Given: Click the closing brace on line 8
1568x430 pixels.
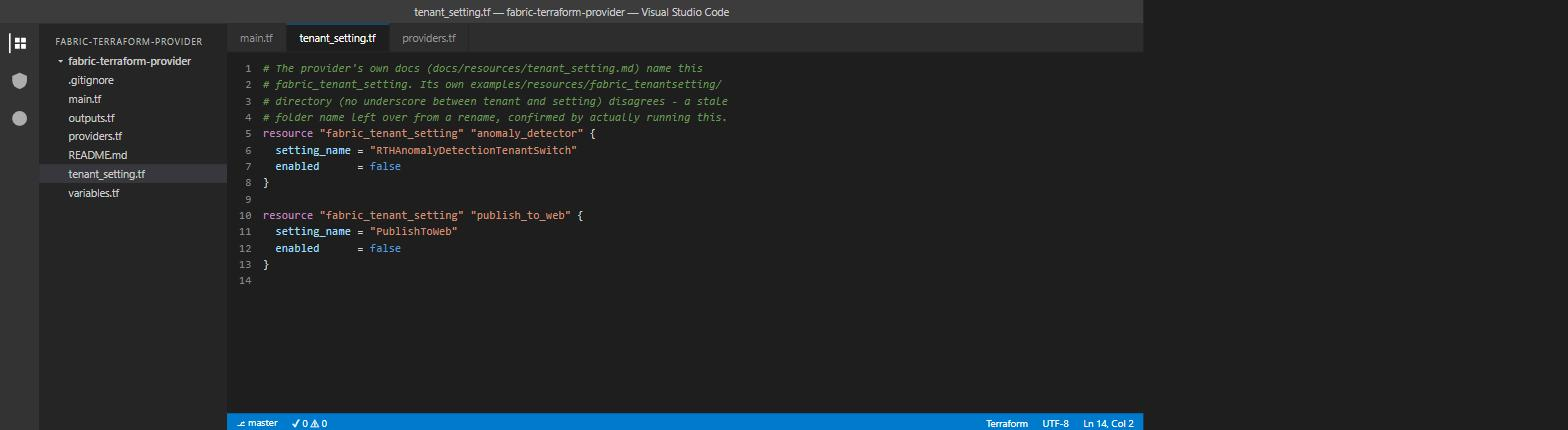Looking at the screenshot, I should pyautogui.click(x=266, y=182).
